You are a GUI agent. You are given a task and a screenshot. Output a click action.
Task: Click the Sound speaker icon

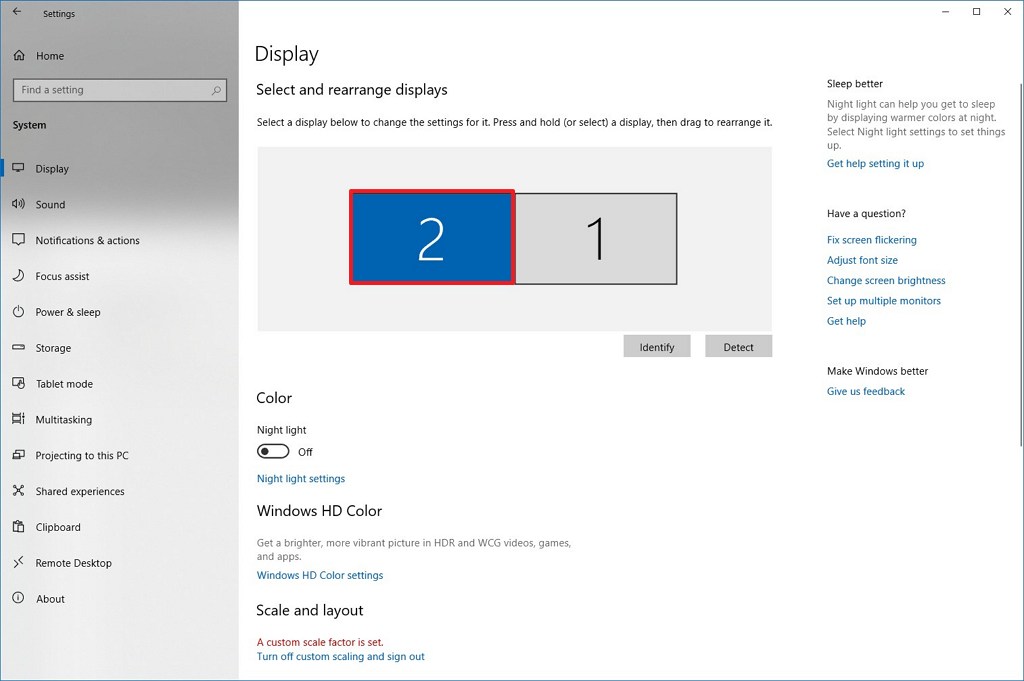click(x=18, y=204)
